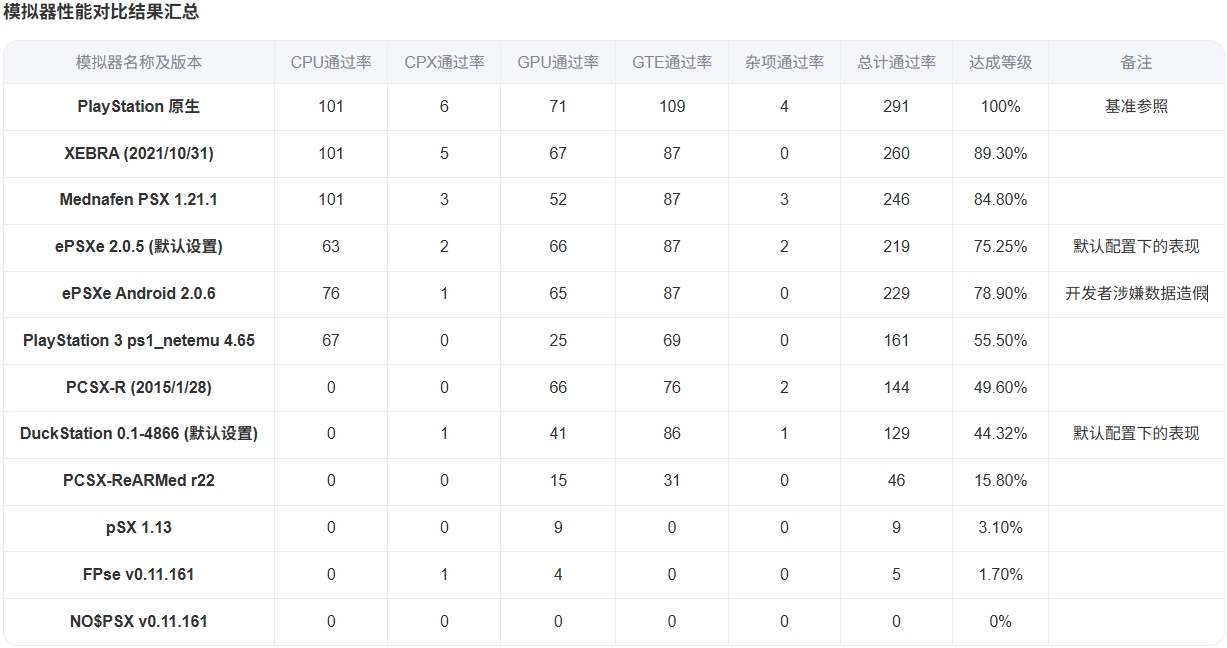This screenshot has height=648, width=1227.
Task: Select the pSX 1.13 row name
Action: pyautogui.click(x=139, y=527)
